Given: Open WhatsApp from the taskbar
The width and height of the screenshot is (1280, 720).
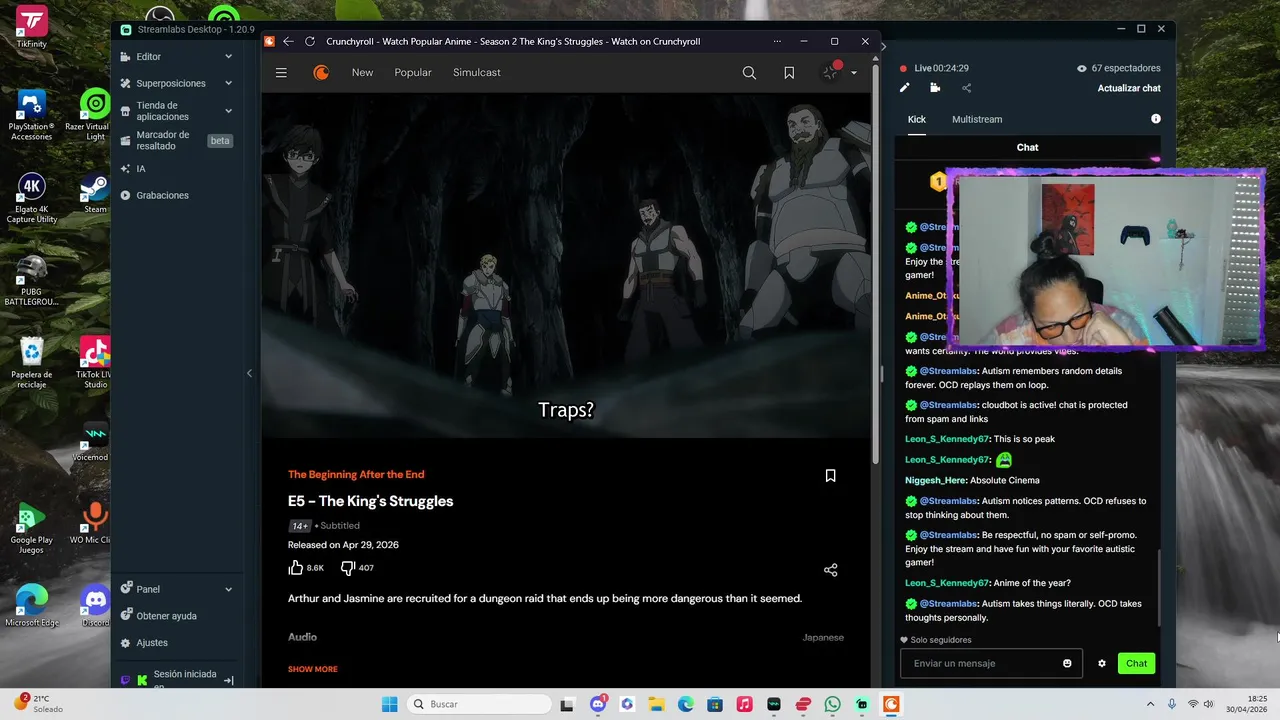Looking at the screenshot, I should coord(833,704).
